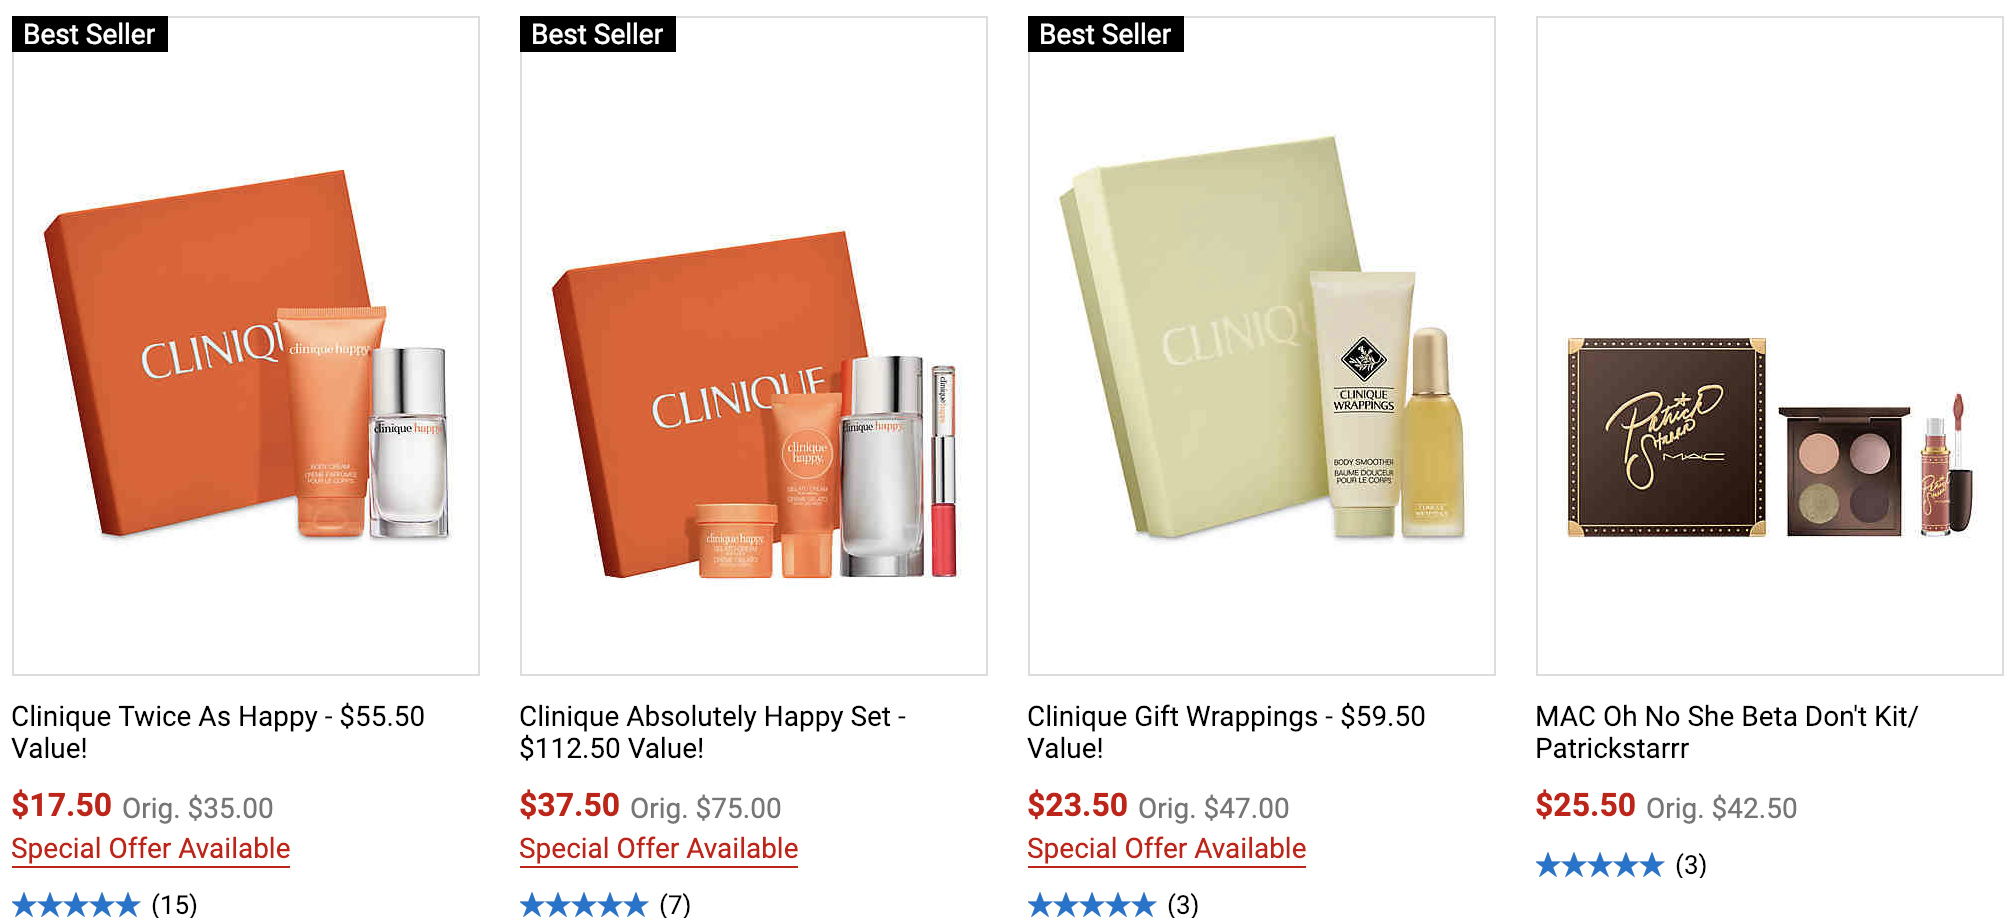
Task: Click MAC Oh No She Beta Don't Kit title
Action: click(x=1726, y=732)
